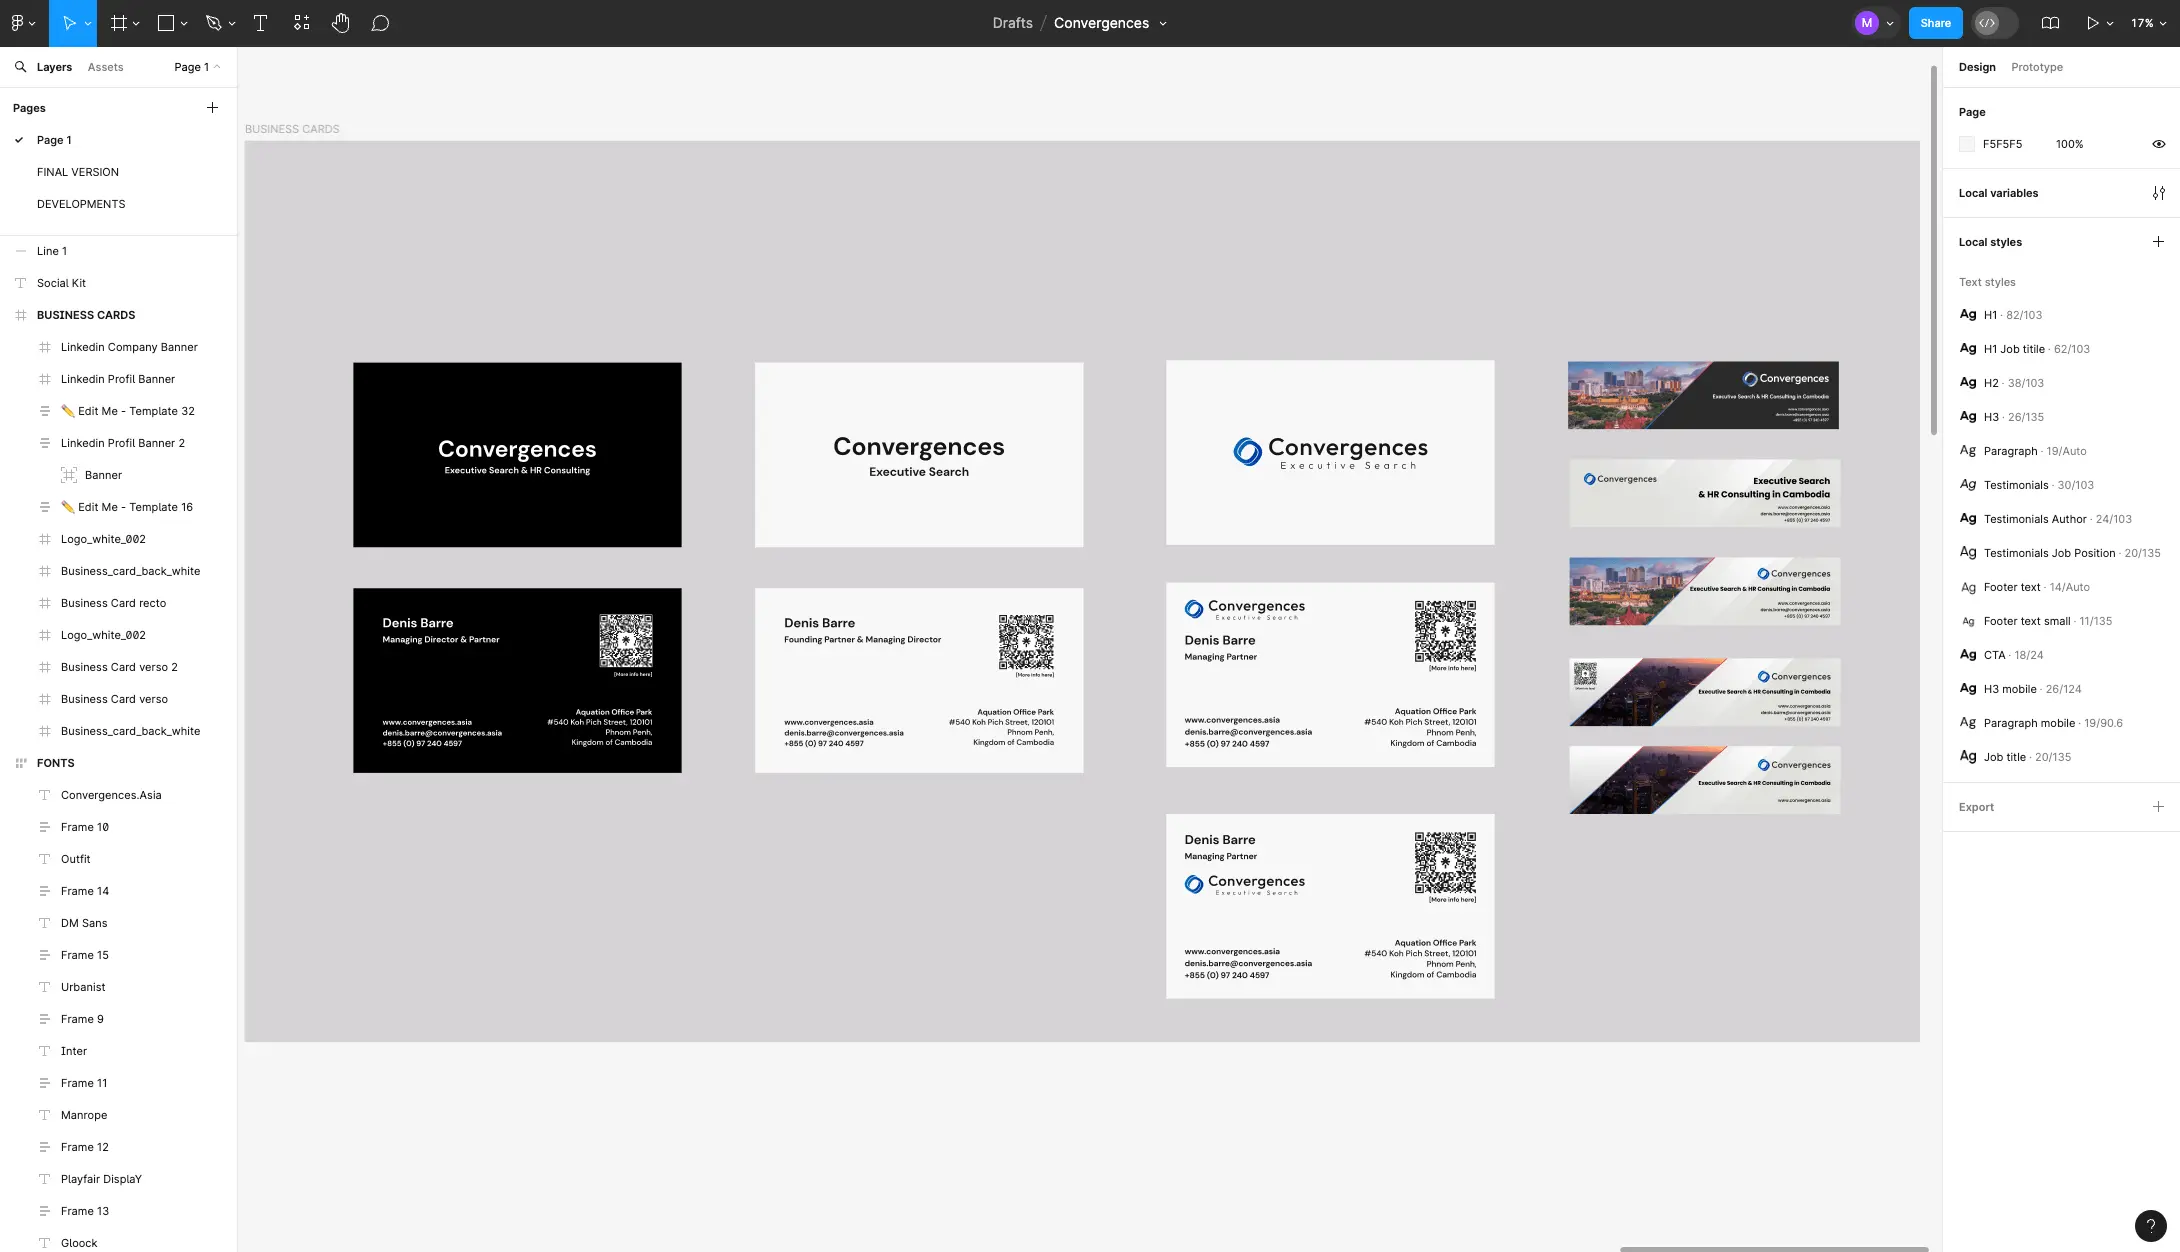
Task: Present the prototype with play button
Action: (x=2092, y=23)
